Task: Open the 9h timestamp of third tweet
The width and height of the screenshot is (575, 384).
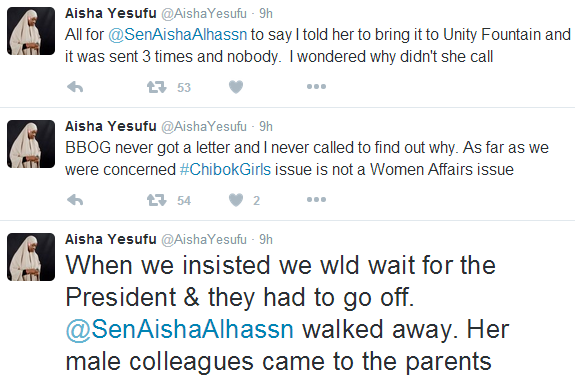Action: click(x=266, y=239)
